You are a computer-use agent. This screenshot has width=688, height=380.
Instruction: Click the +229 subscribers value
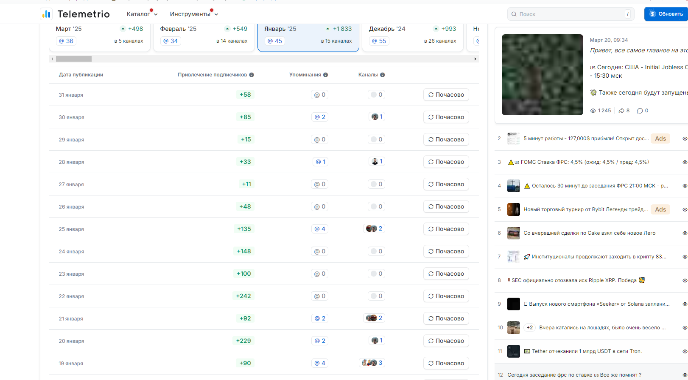(244, 341)
